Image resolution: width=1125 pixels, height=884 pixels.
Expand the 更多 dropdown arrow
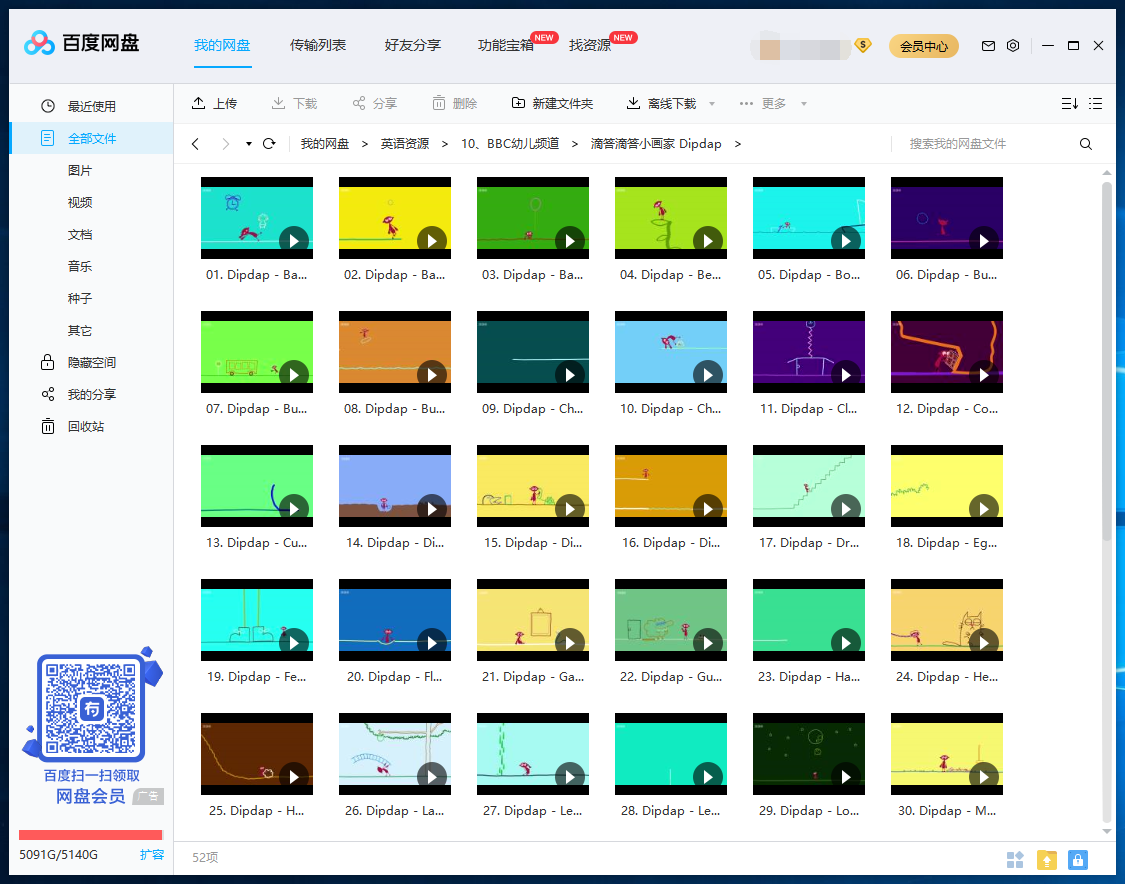click(804, 104)
